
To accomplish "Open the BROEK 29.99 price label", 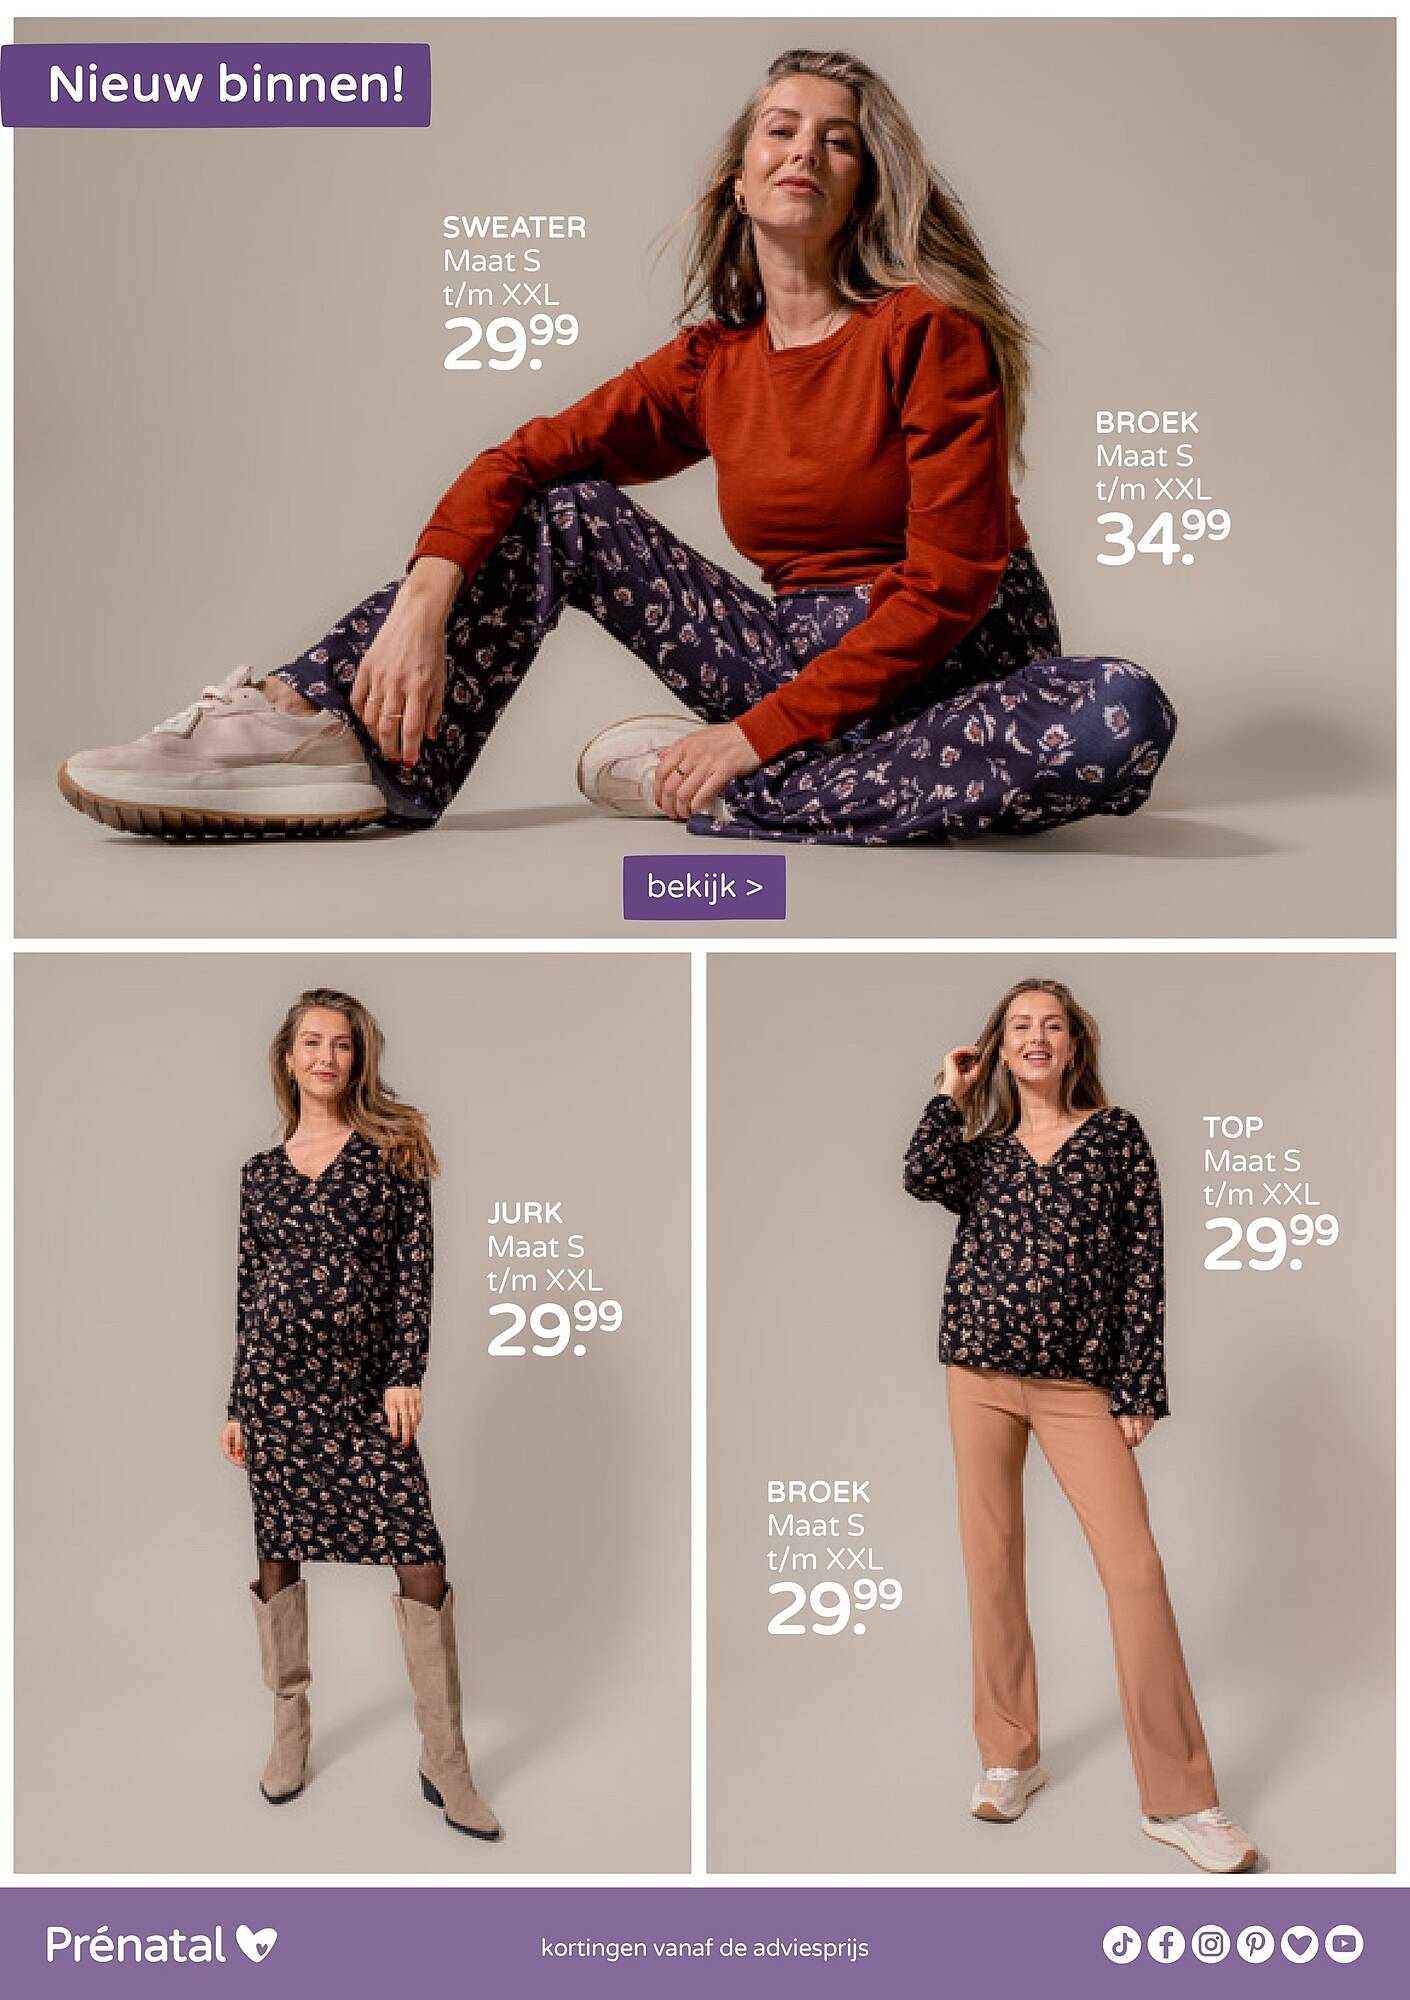I will pyautogui.click(x=834, y=1558).
